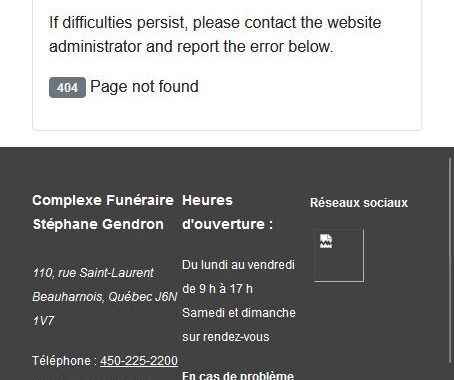Select the 'Beauharnois, Québec J6N' address line
The image size is (454, 380).
point(105,297)
